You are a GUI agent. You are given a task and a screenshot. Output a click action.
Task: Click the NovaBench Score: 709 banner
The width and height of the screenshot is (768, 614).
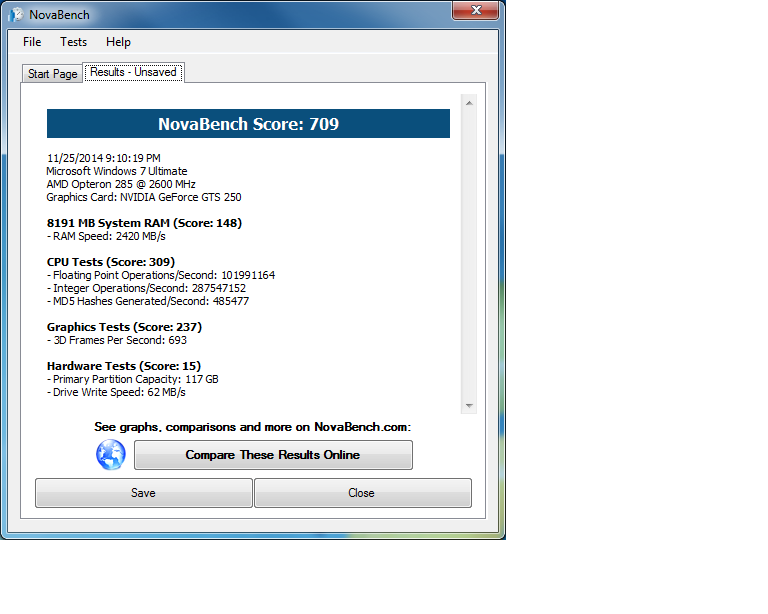pyautogui.click(x=248, y=123)
